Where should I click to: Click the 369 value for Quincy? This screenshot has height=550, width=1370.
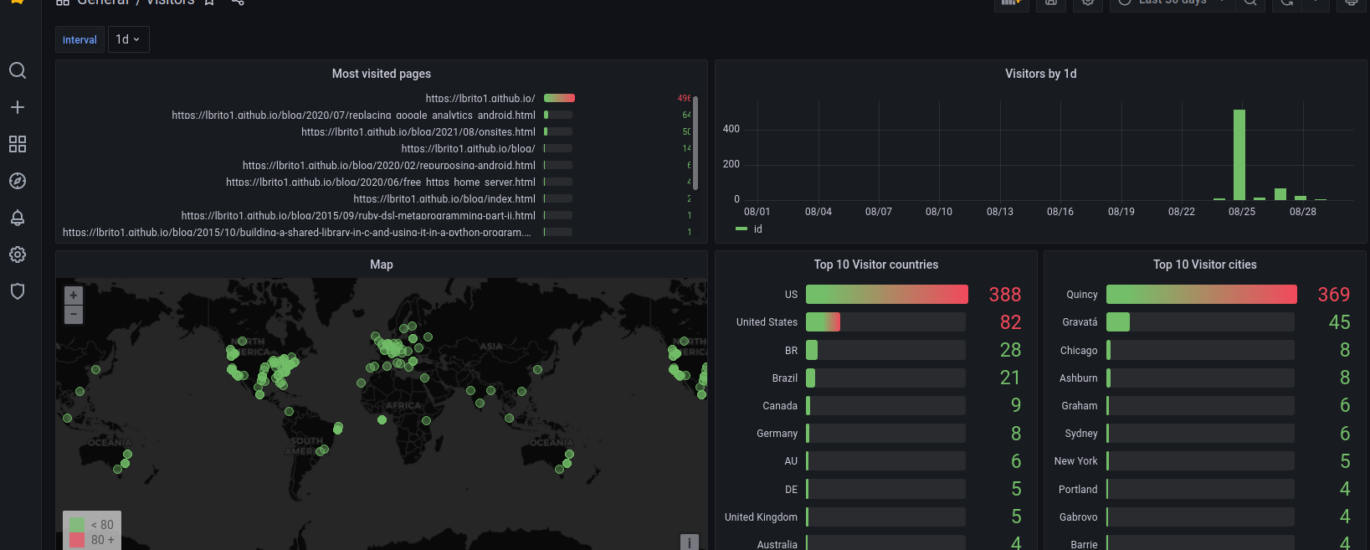pos(1334,294)
